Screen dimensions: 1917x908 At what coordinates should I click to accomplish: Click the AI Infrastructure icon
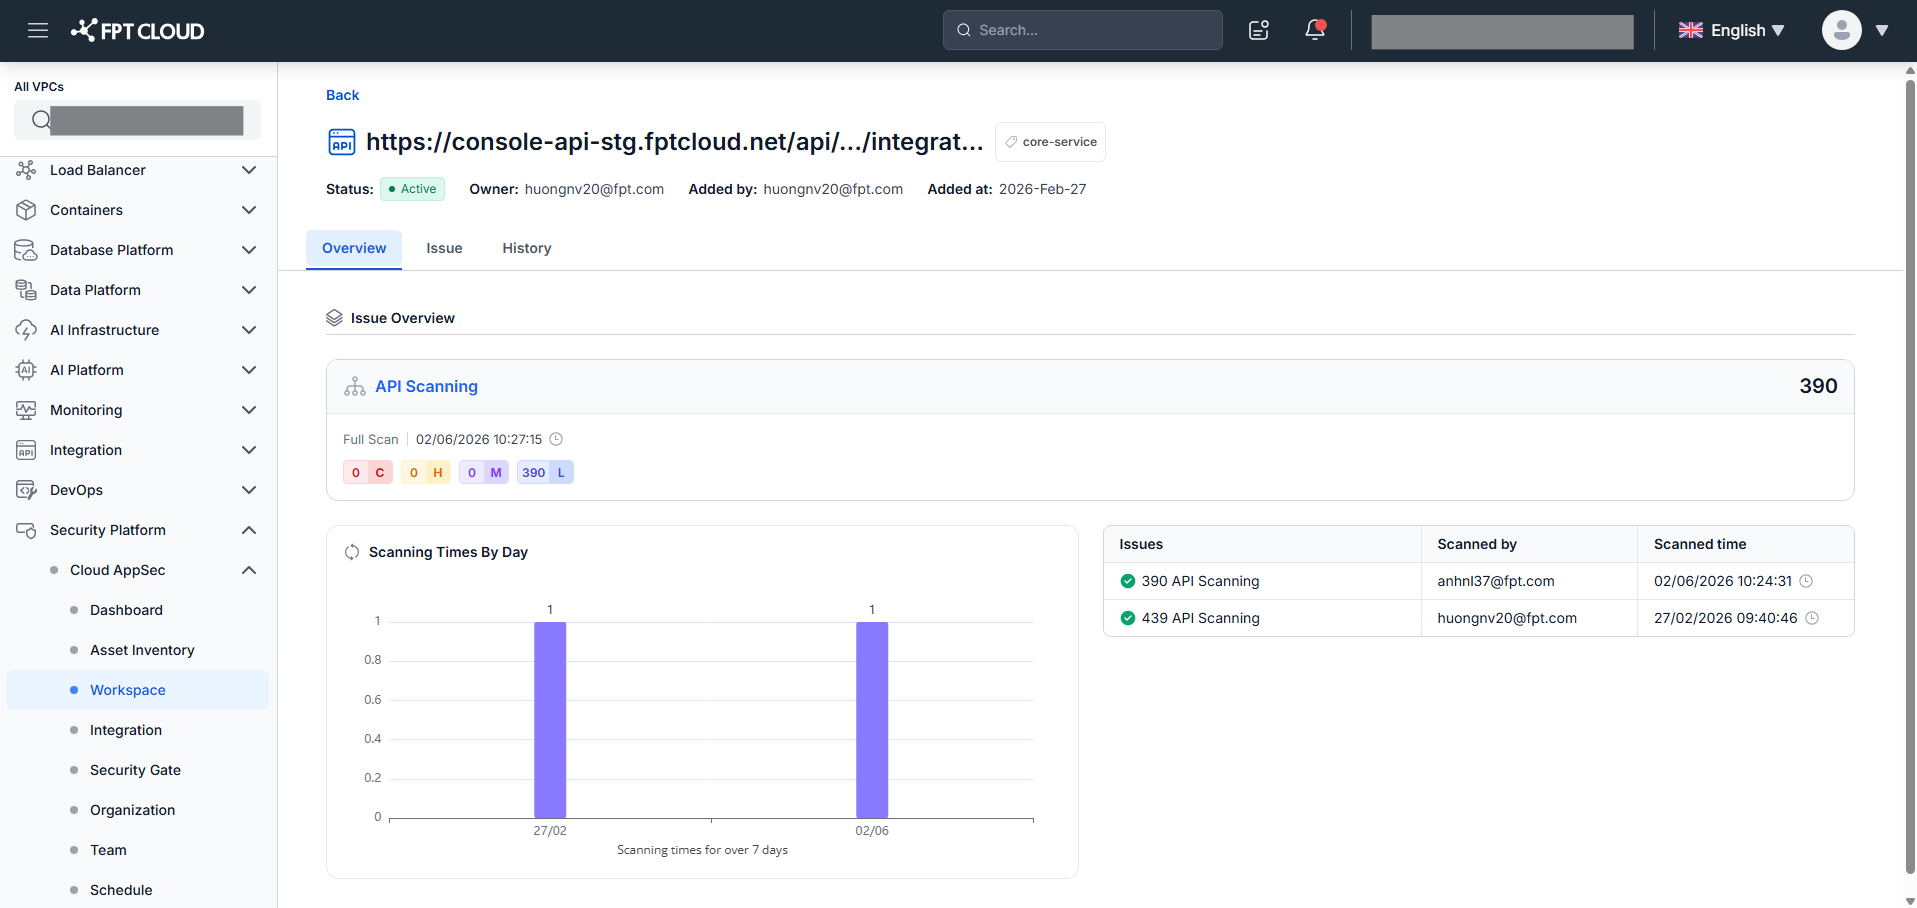[x=26, y=330]
